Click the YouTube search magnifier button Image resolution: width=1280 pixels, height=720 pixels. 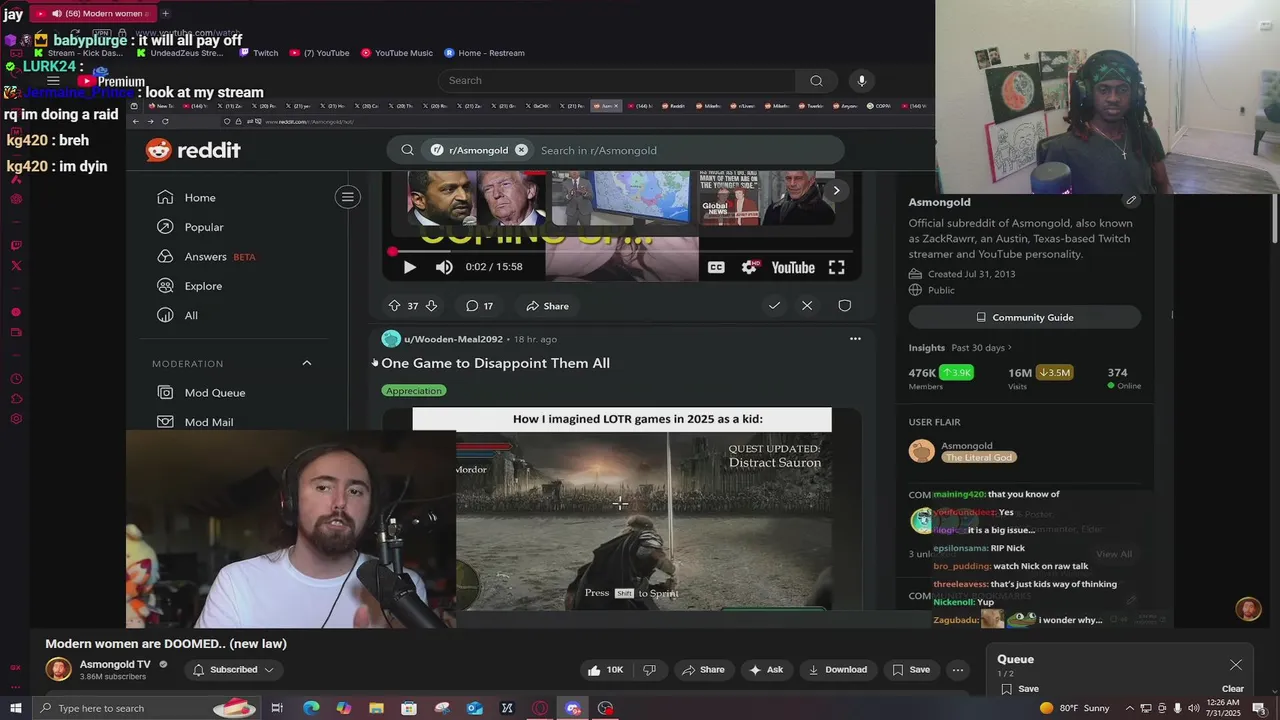click(x=816, y=80)
